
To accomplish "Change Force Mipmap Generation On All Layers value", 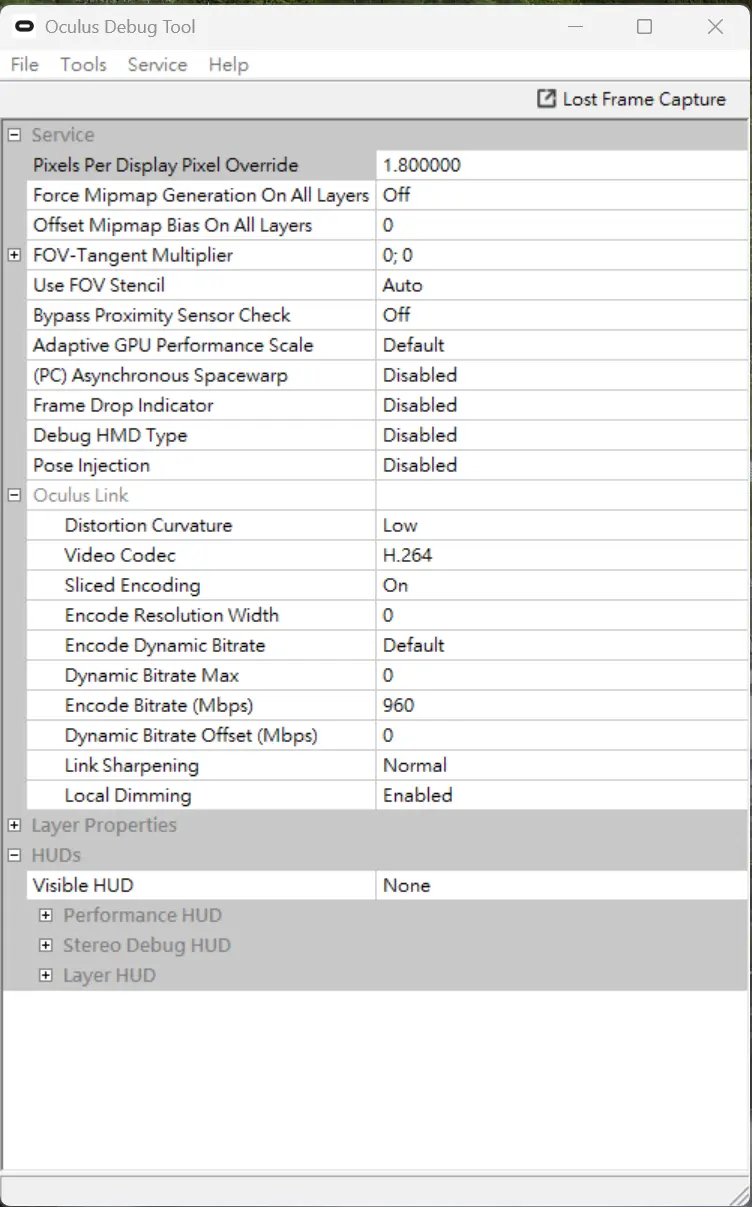I will click(562, 195).
